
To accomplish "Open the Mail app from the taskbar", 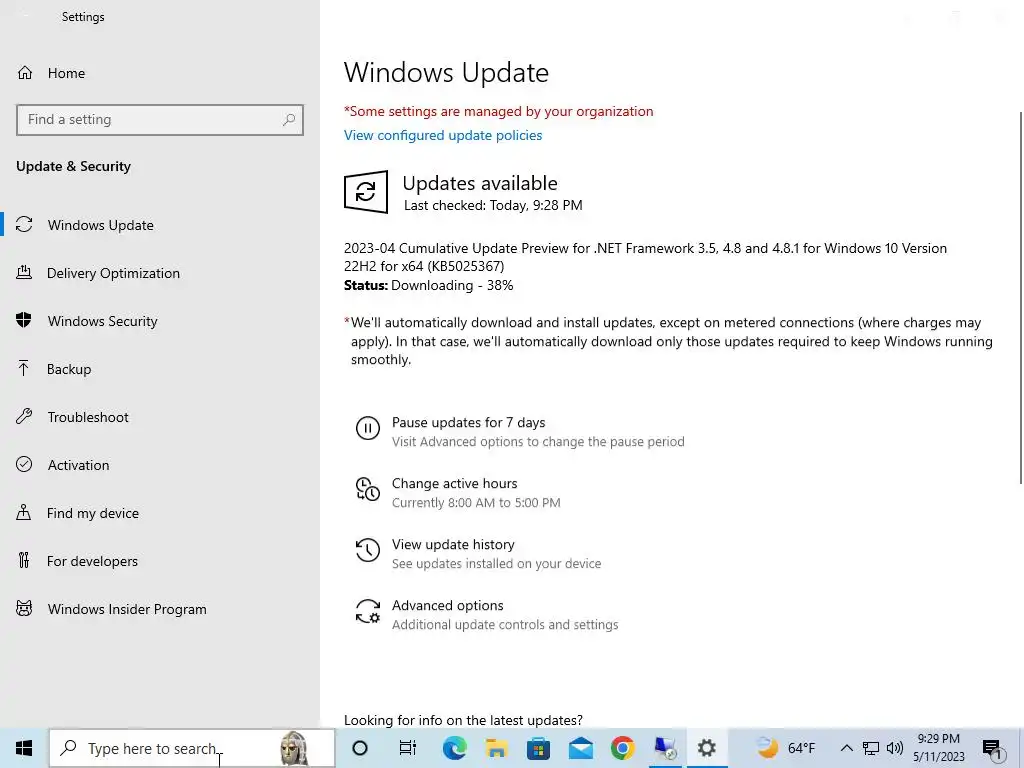I will (581, 748).
